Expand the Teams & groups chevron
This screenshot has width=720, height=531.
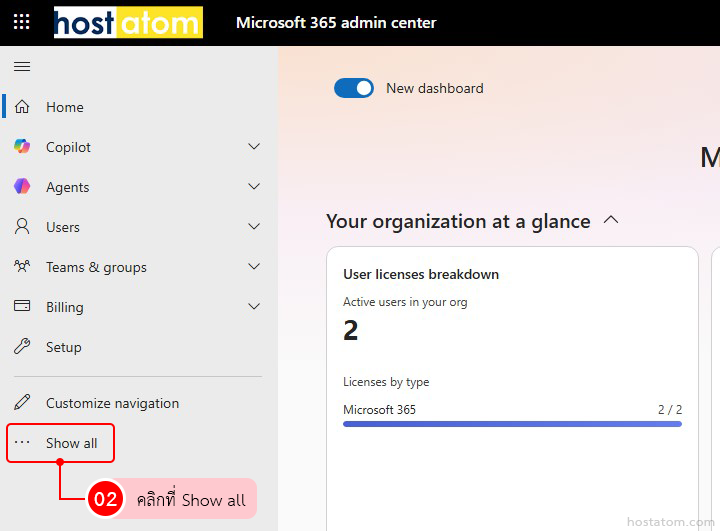tap(254, 266)
